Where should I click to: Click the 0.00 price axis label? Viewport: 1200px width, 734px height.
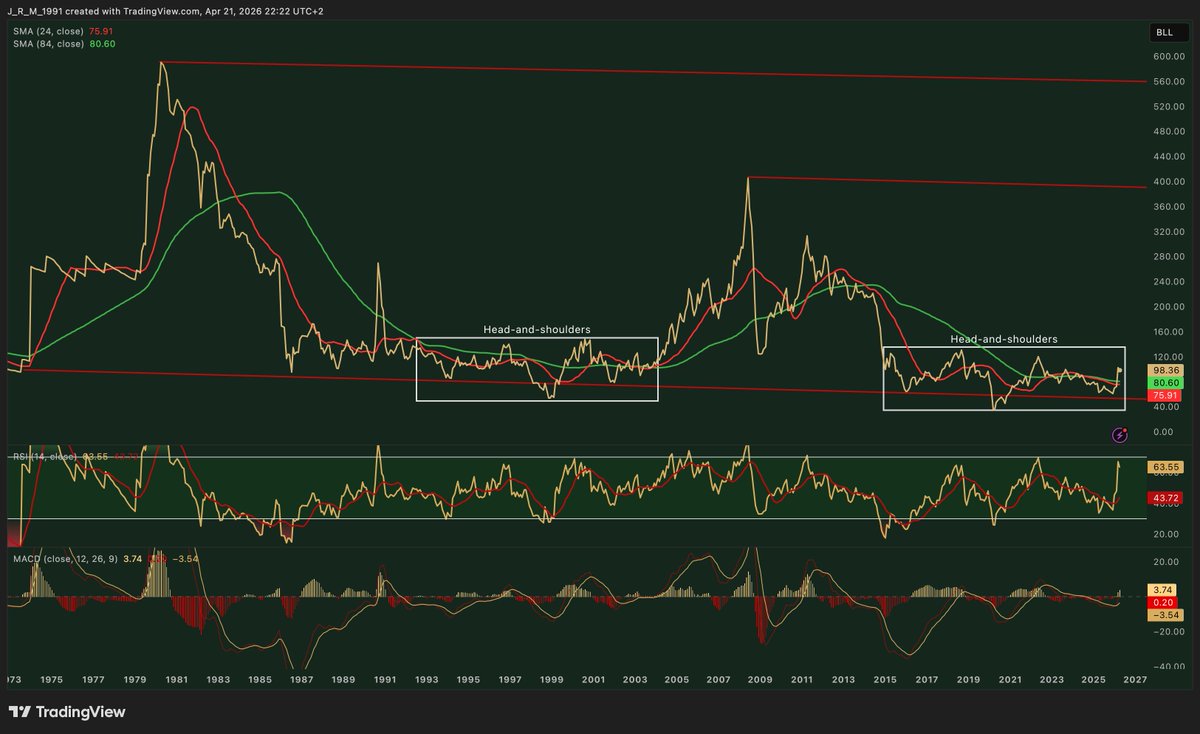coord(1164,432)
